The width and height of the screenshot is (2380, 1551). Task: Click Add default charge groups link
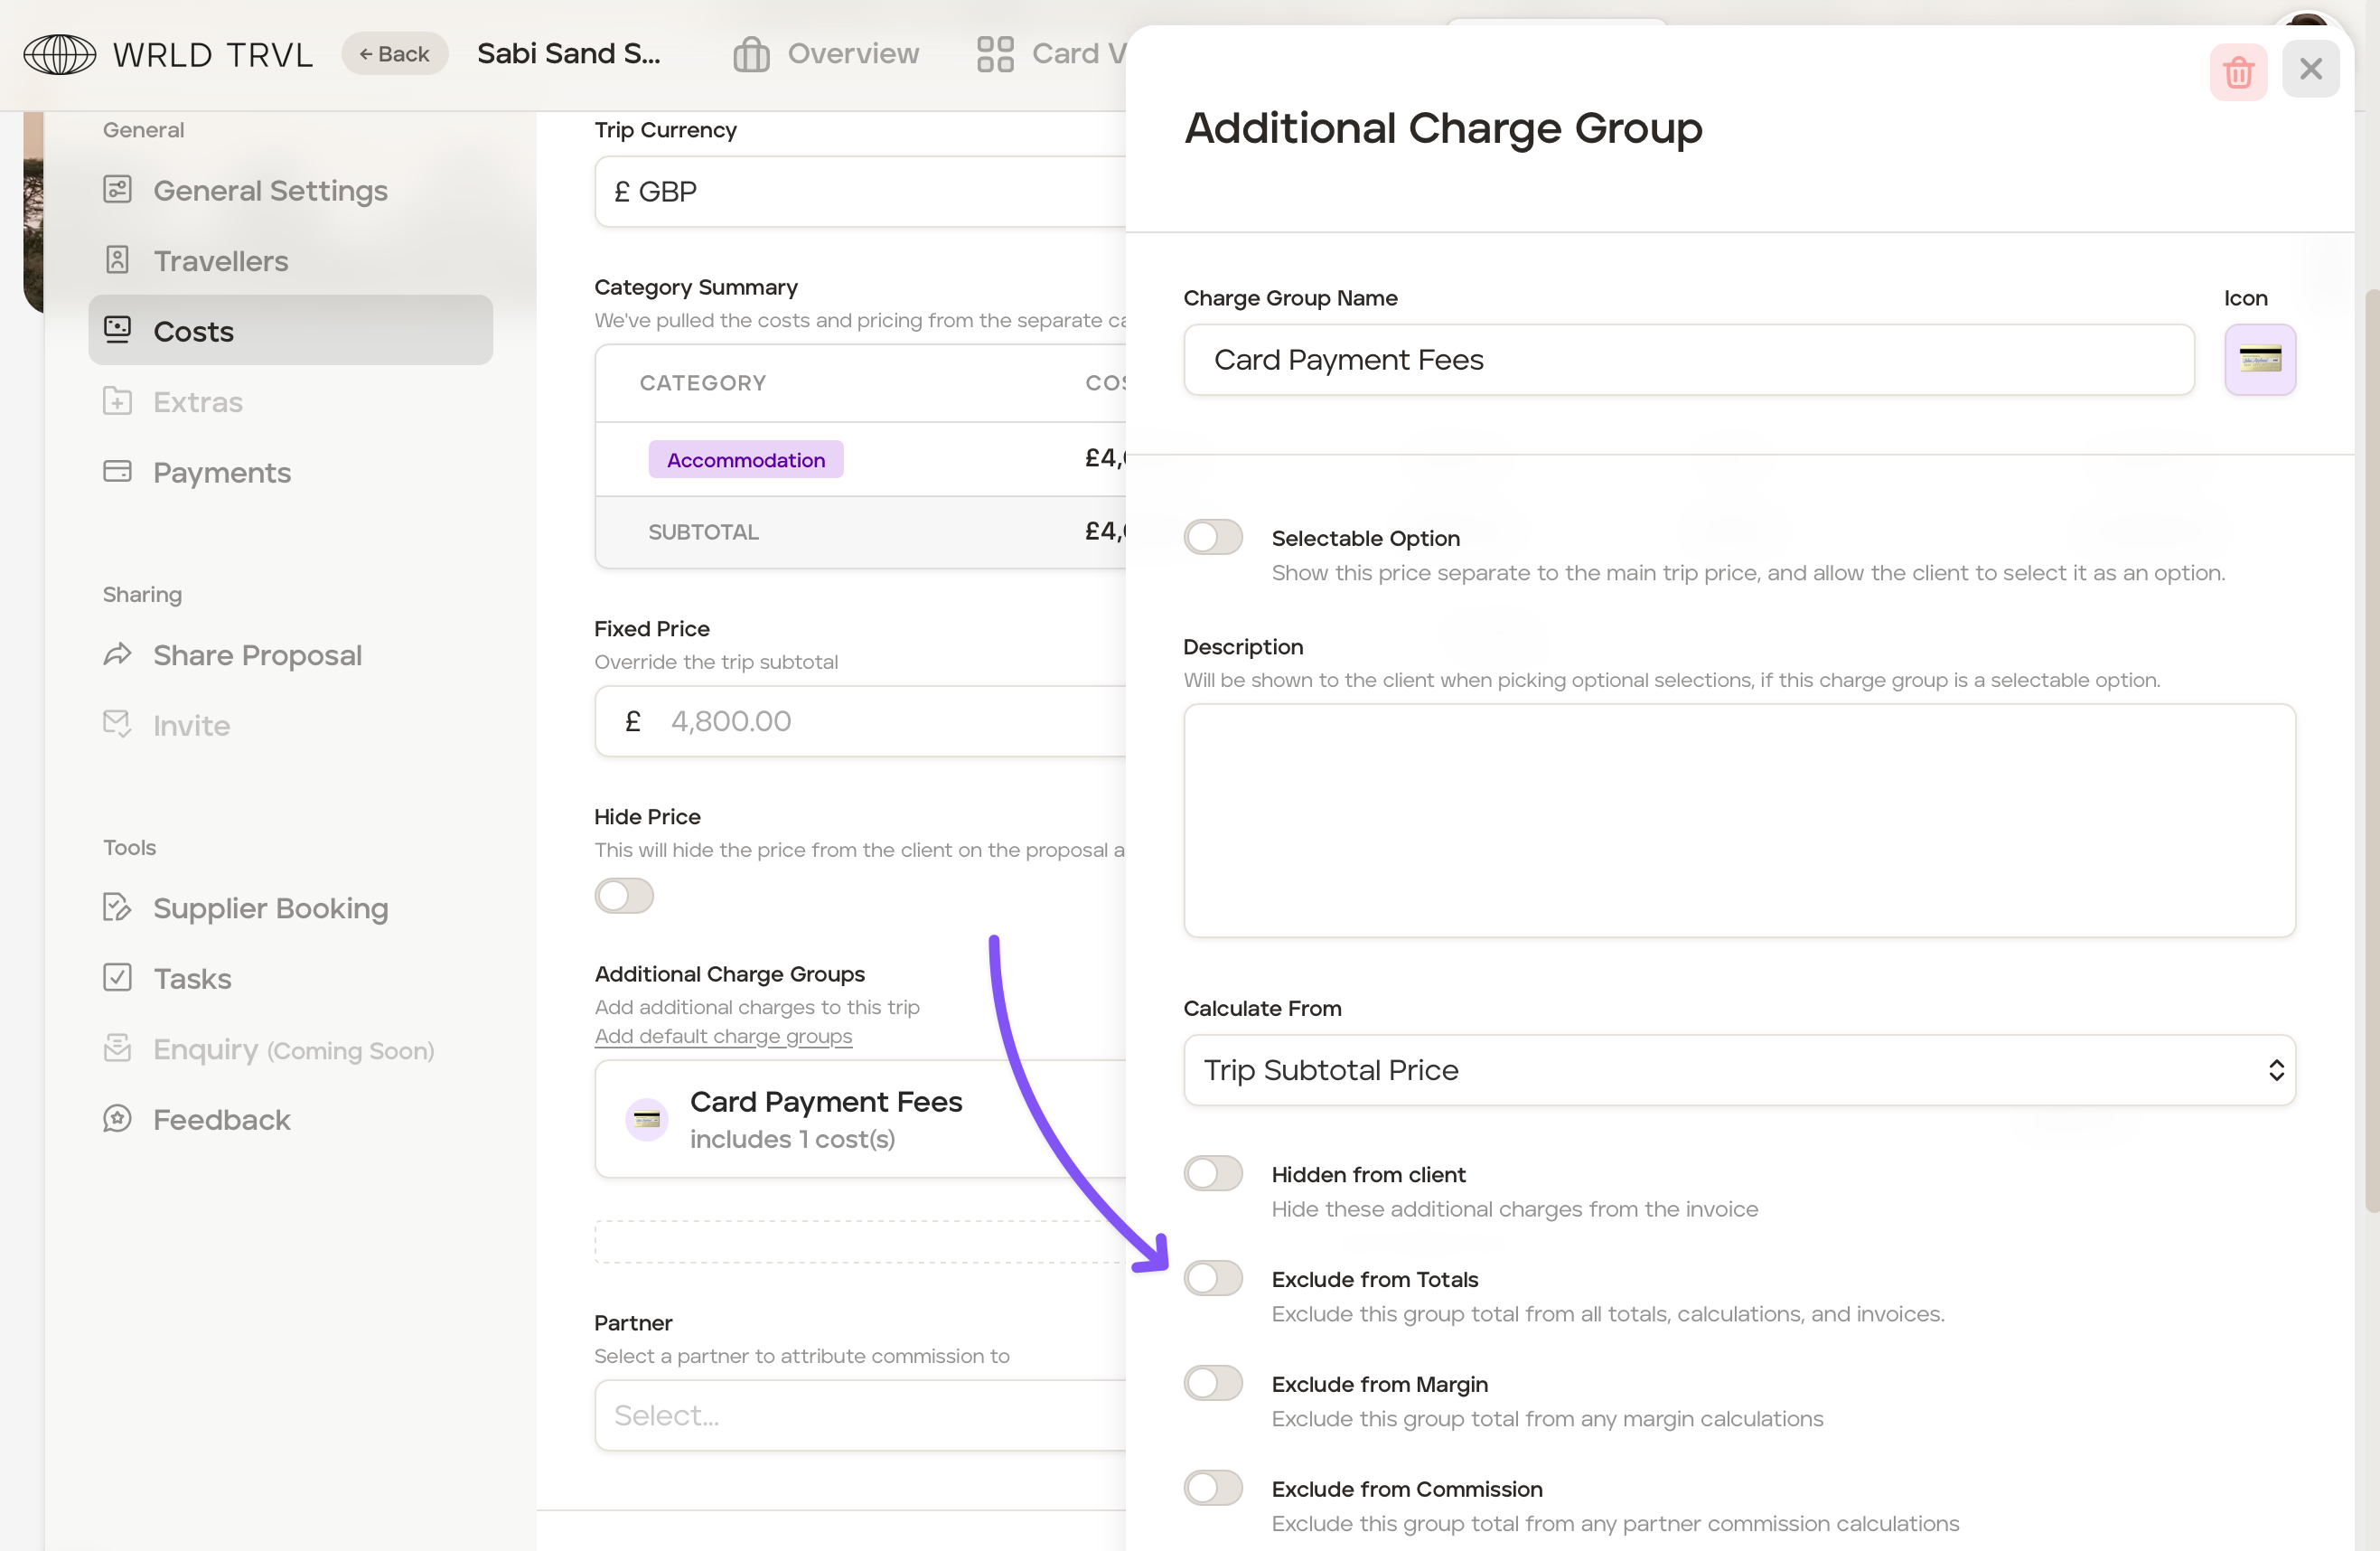(x=723, y=1036)
